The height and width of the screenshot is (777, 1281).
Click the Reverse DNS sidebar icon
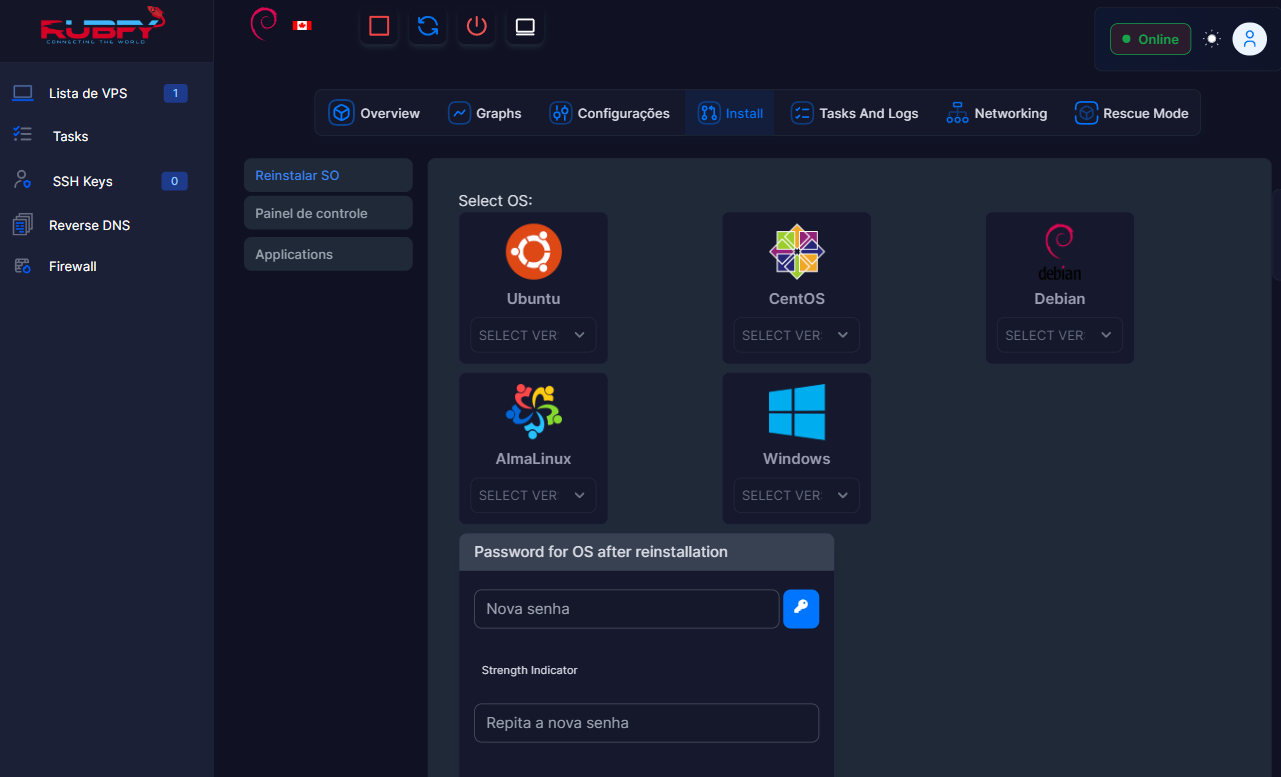point(22,225)
